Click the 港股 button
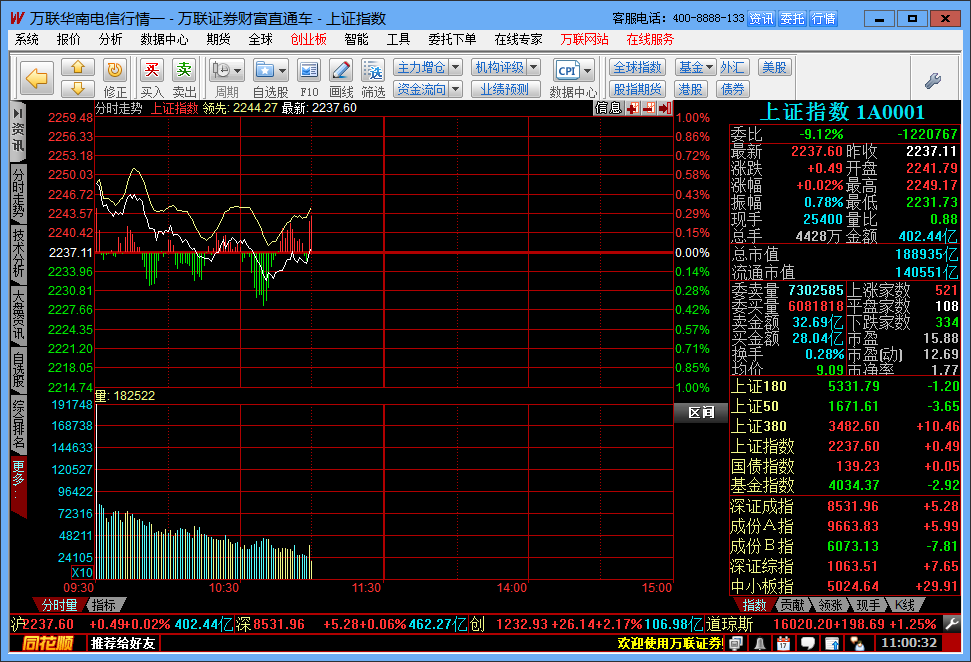 (690, 89)
